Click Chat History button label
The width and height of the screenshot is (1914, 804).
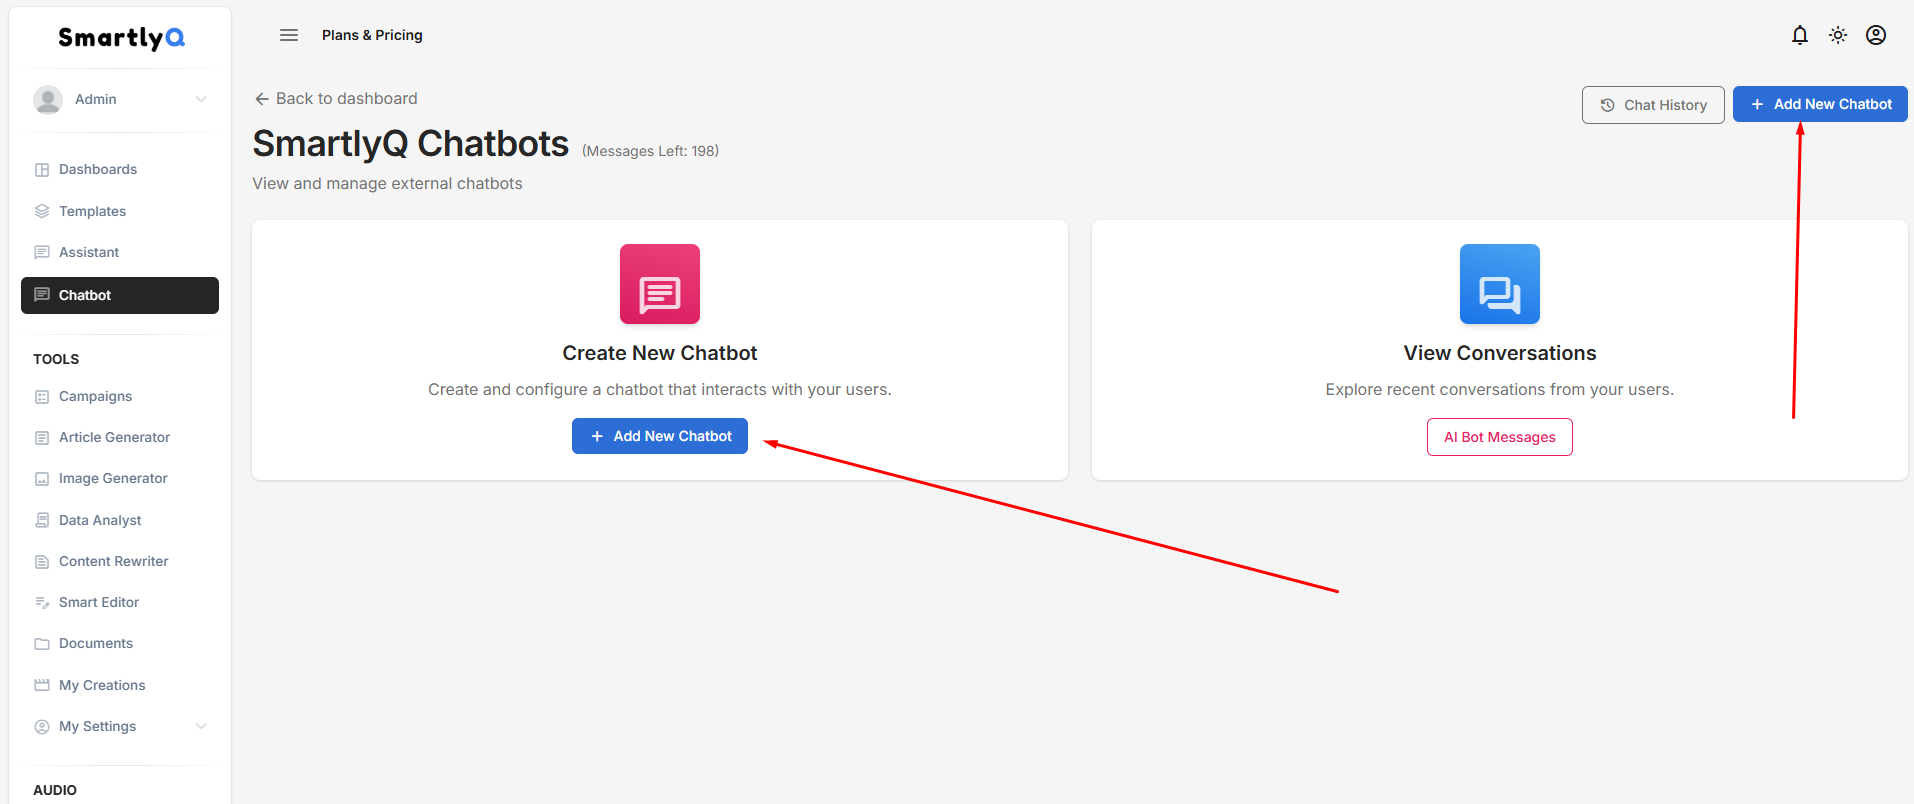(1665, 105)
